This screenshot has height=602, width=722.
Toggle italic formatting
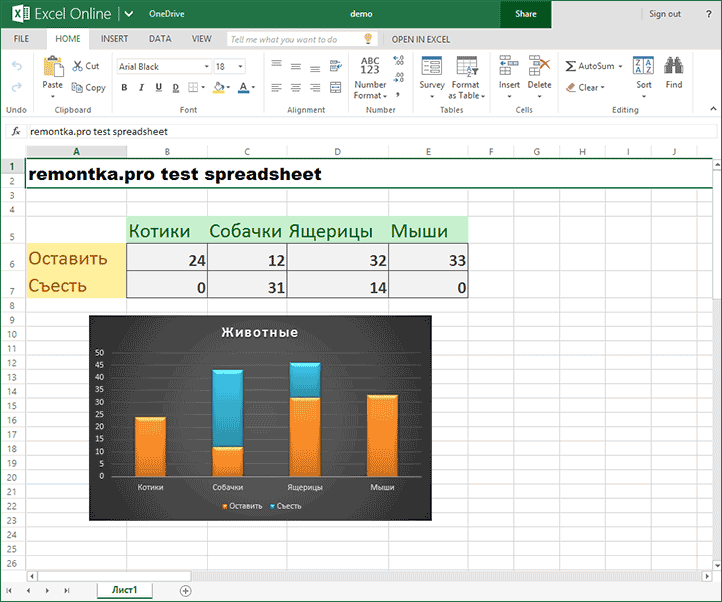coord(141,87)
